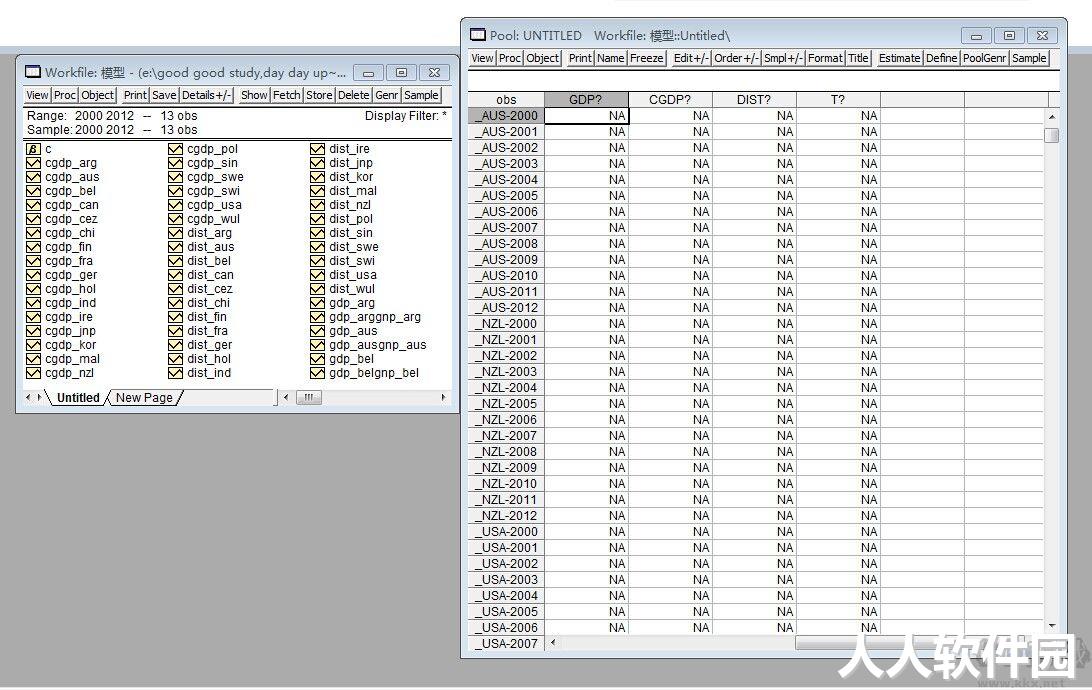
Task: Click Define in the Pool toolbar
Action: pyautogui.click(x=942, y=58)
